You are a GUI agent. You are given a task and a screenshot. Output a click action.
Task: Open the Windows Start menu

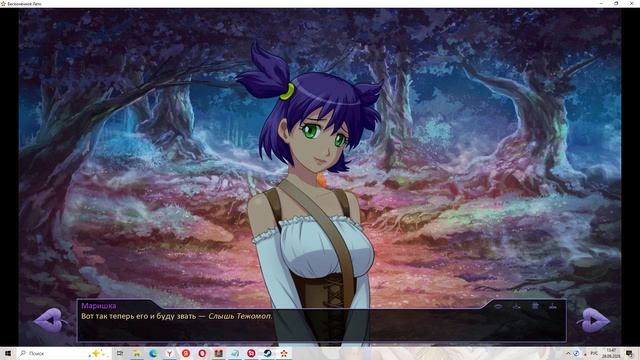click(8, 353)
